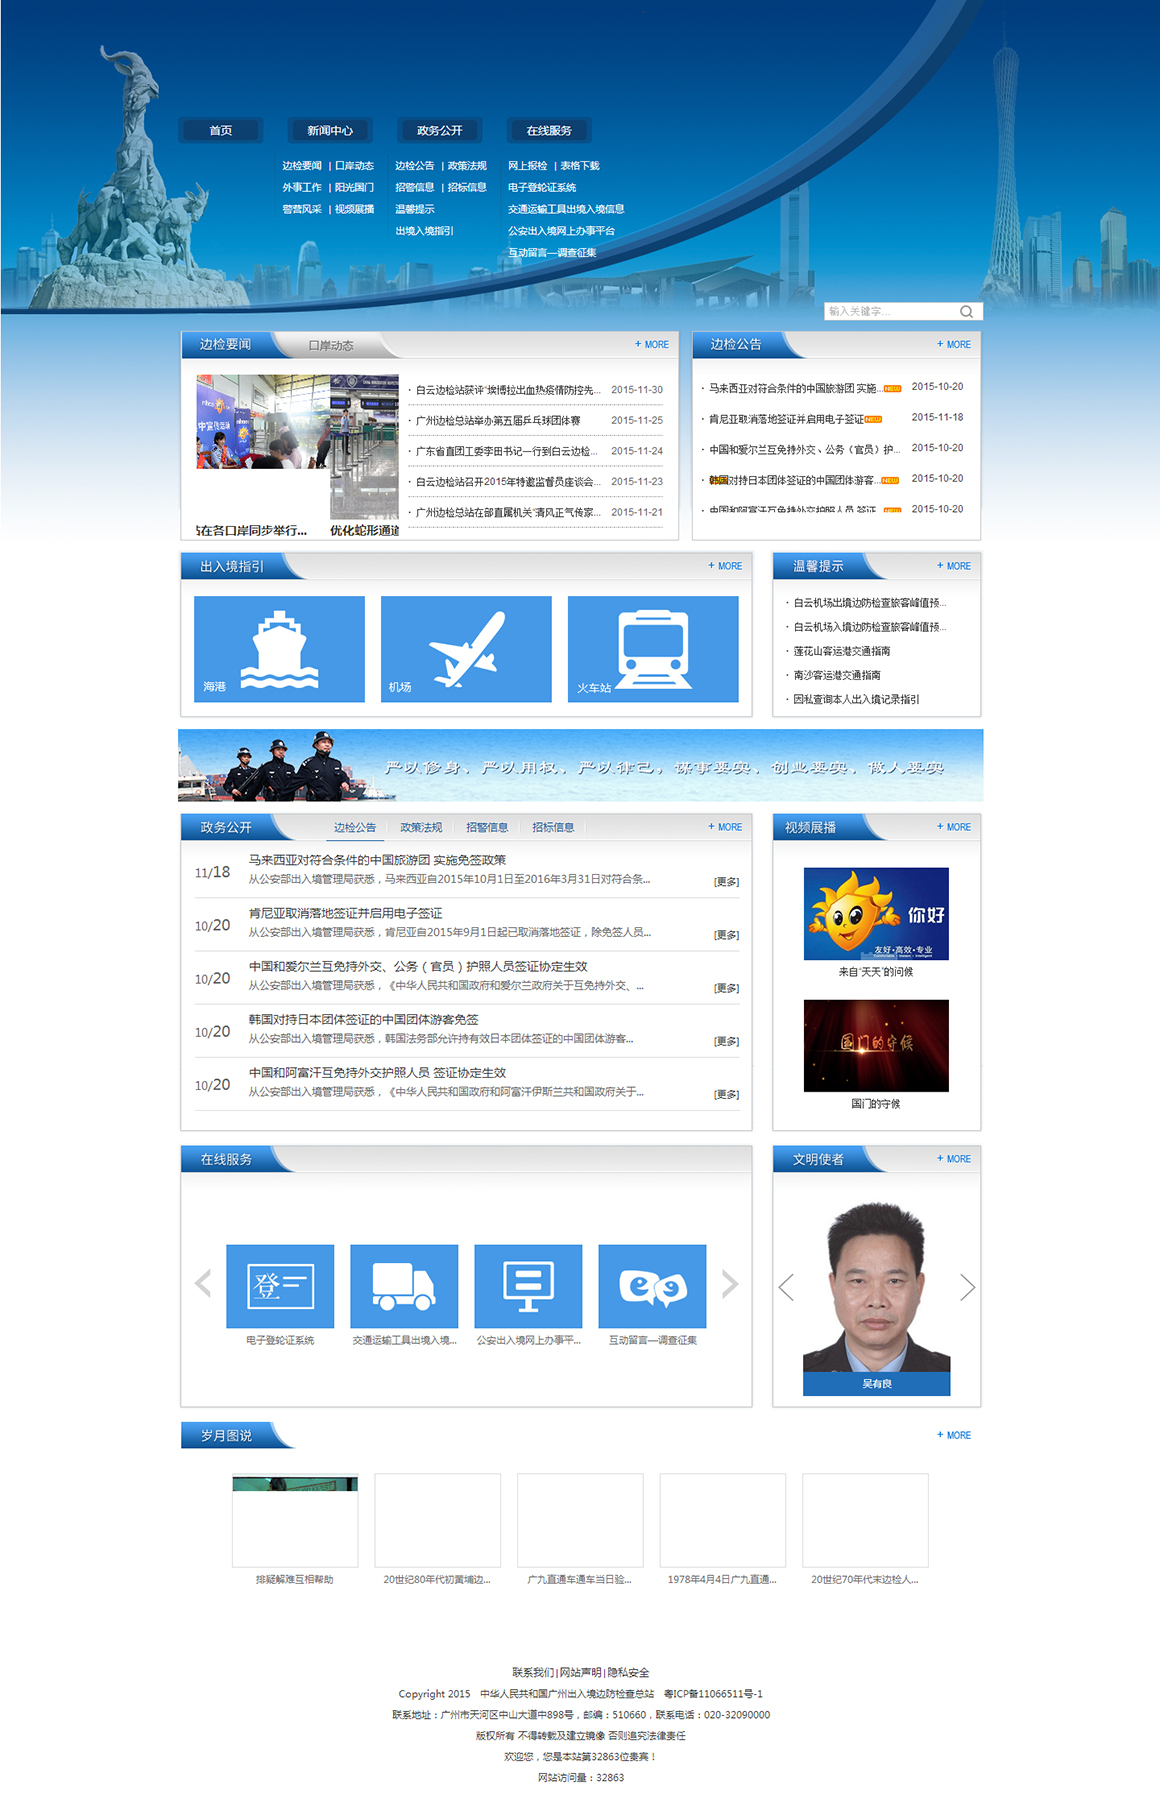Open the 联系我们 footer link
1160x1819 pixels.
point(533,1672)
